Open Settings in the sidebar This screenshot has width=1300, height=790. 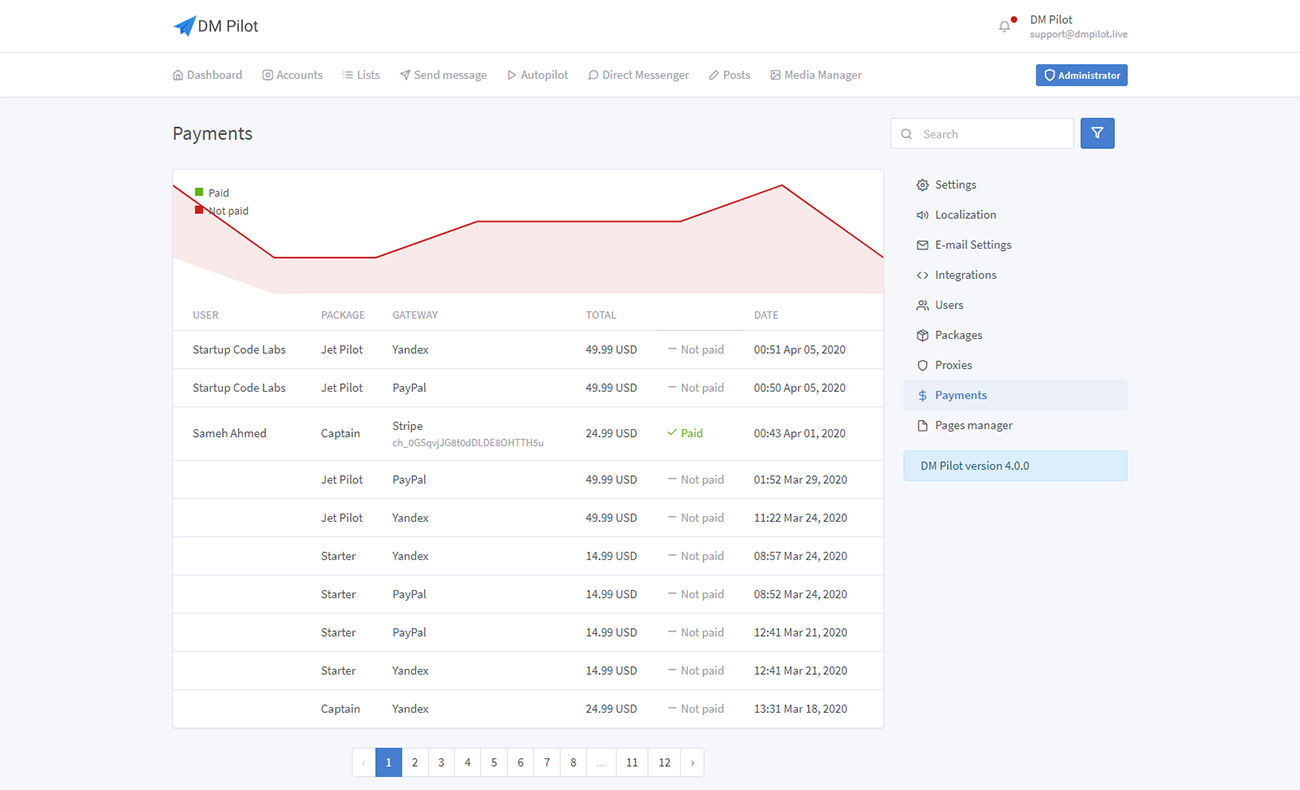pos(1015,185)
